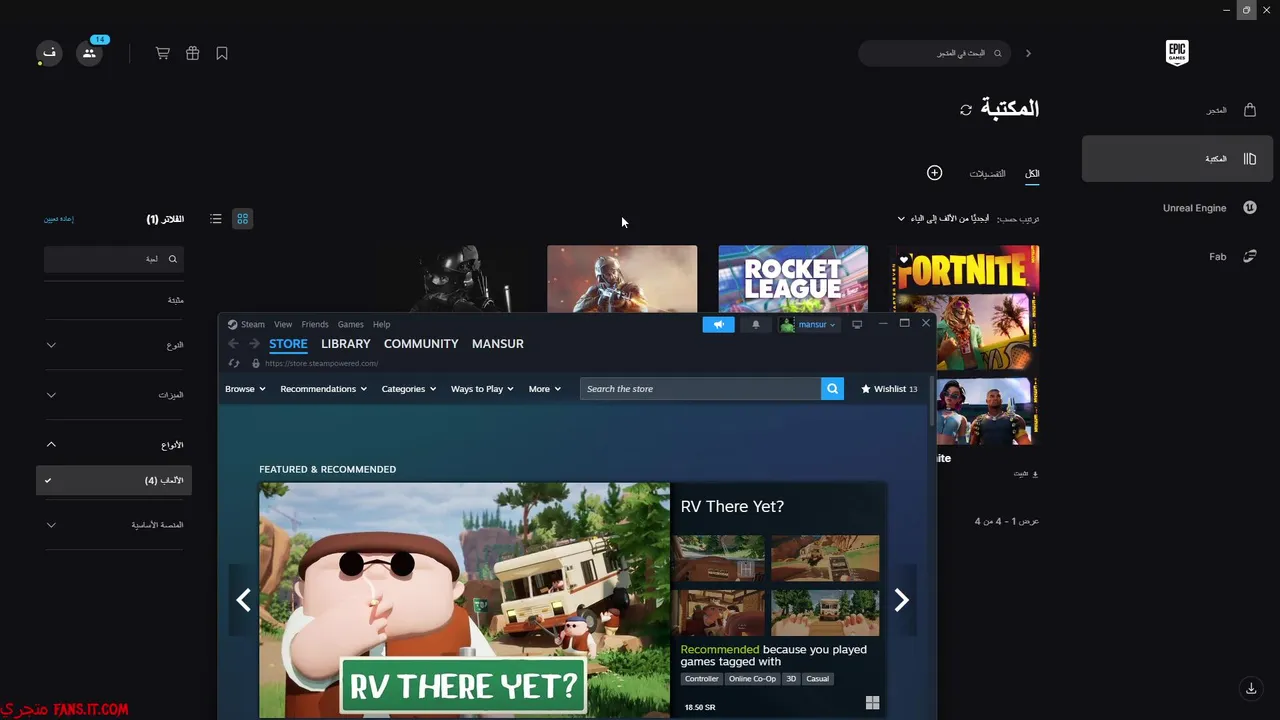This screenshot has width=1280, height=720.
Task: Expand the النوع filter section
Action: [x=114, y=345]
